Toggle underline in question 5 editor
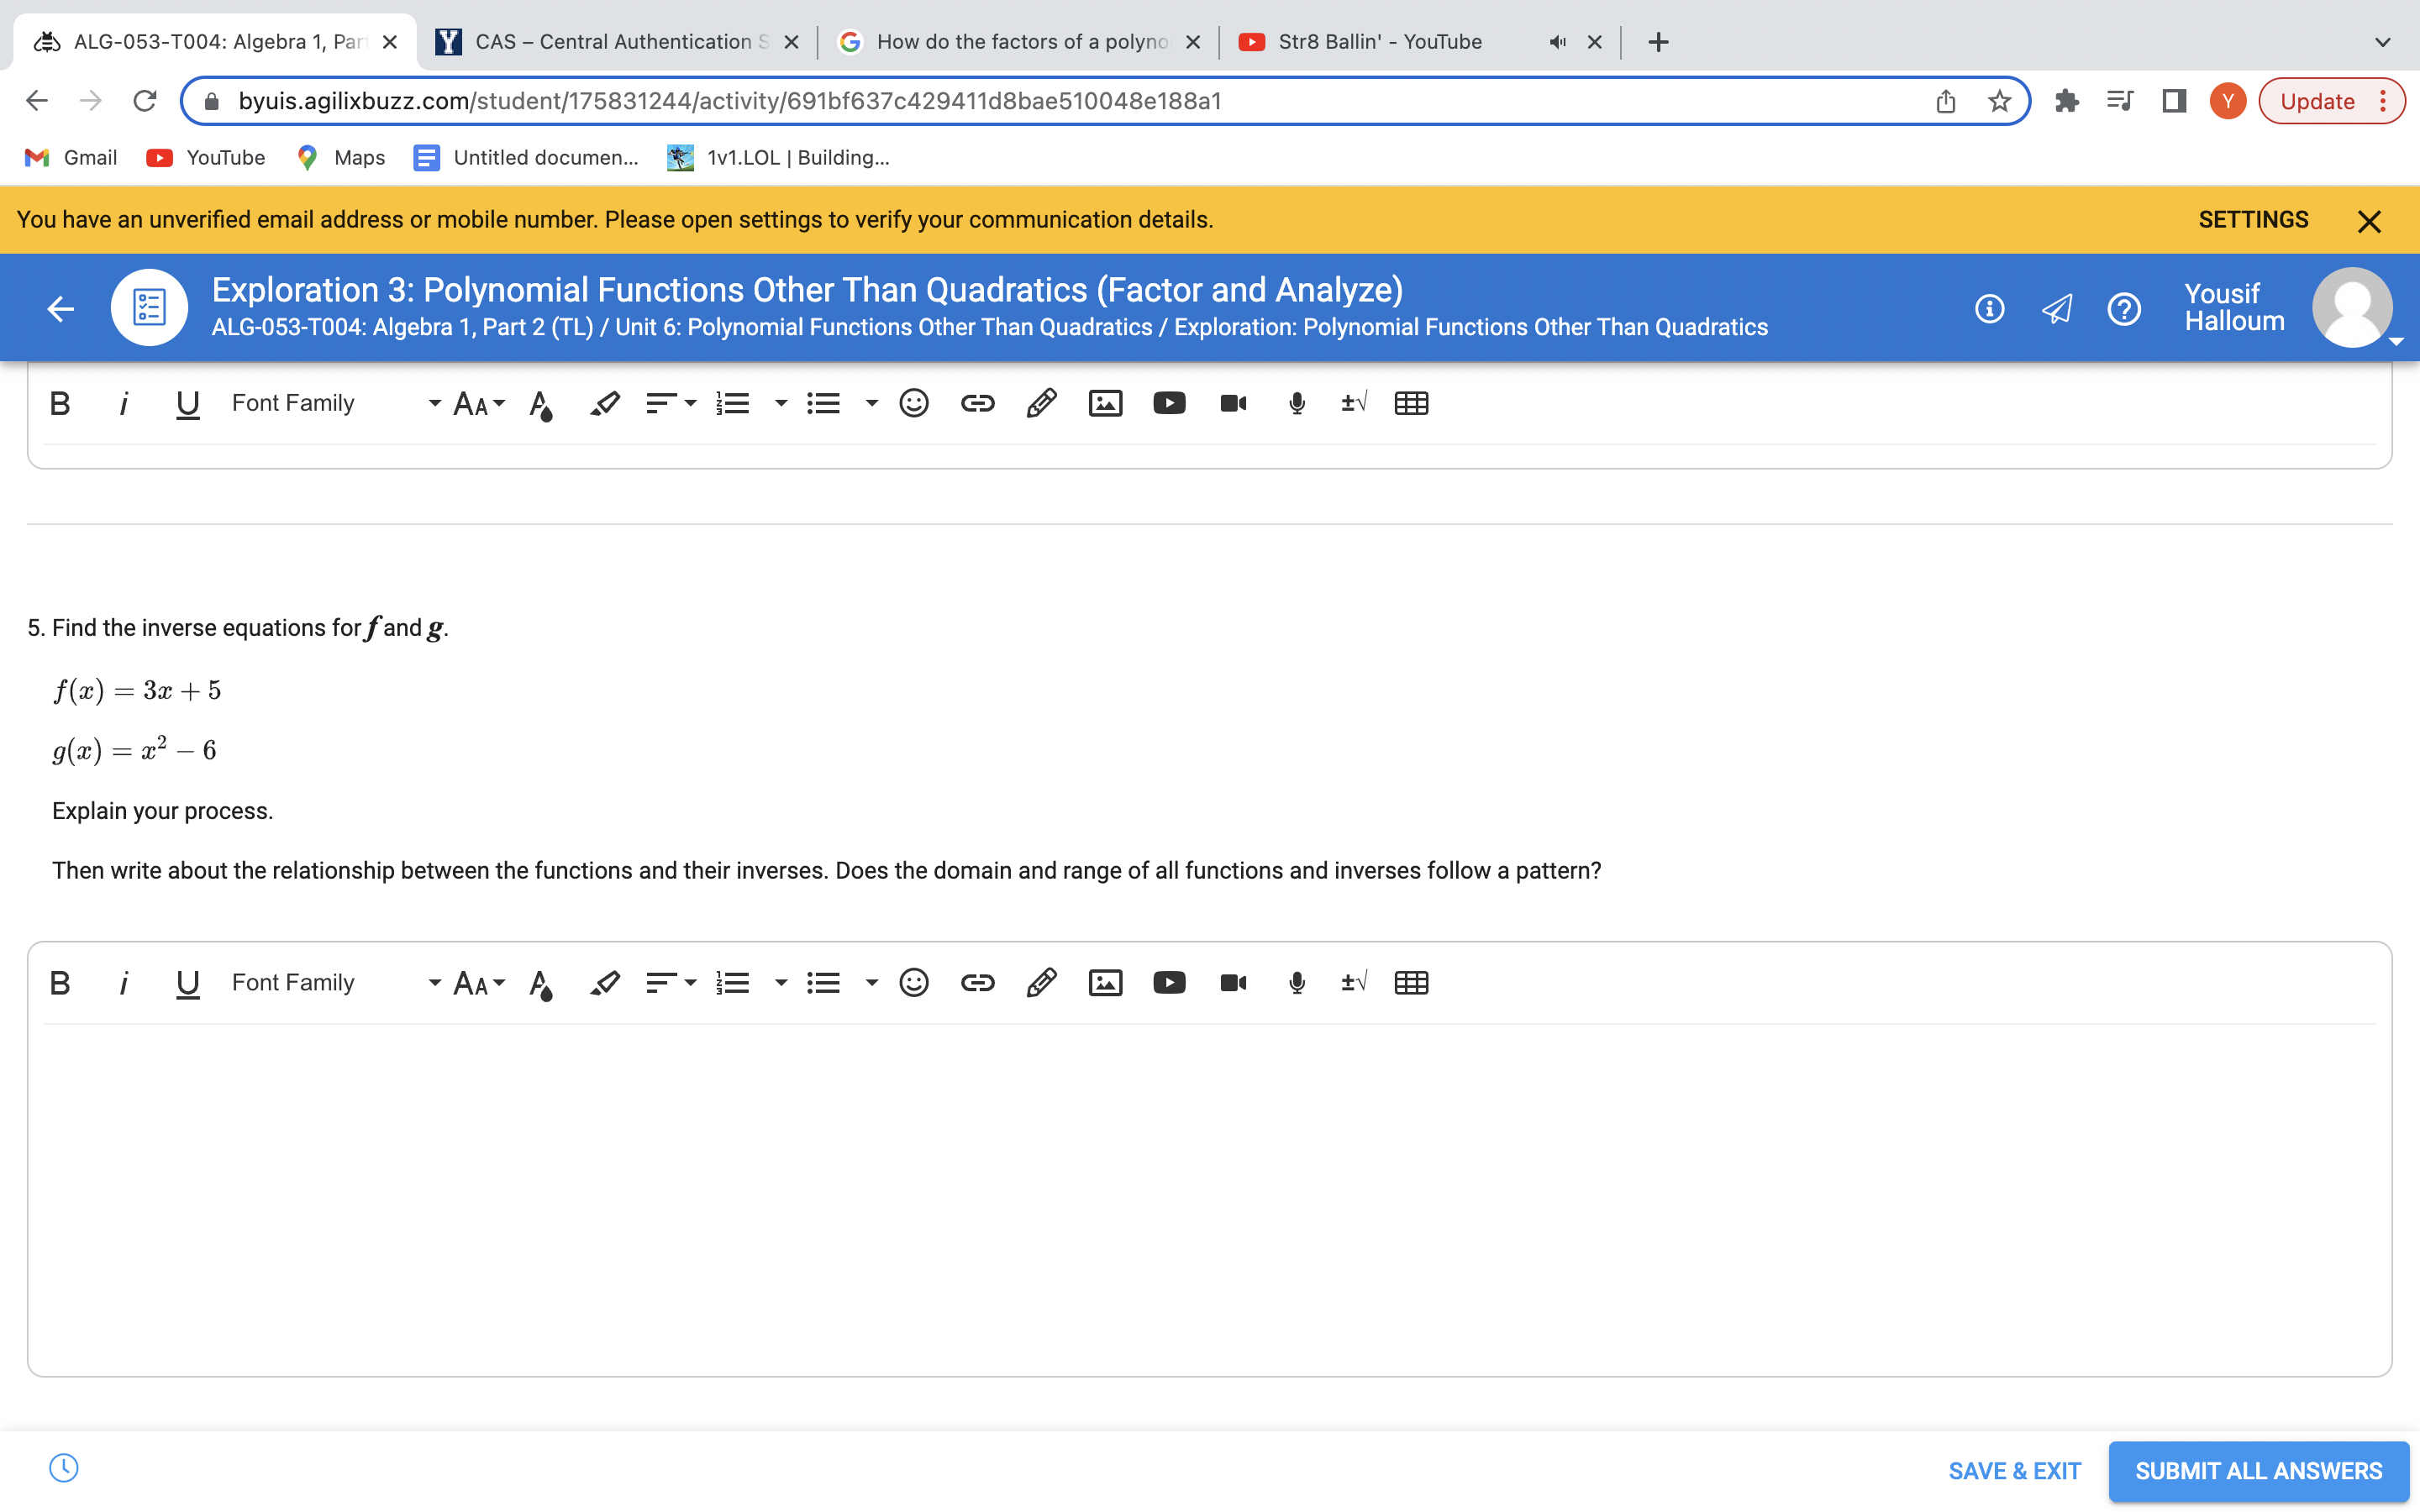Viewport: 2420px width, 1512px height. coord(187,982)
